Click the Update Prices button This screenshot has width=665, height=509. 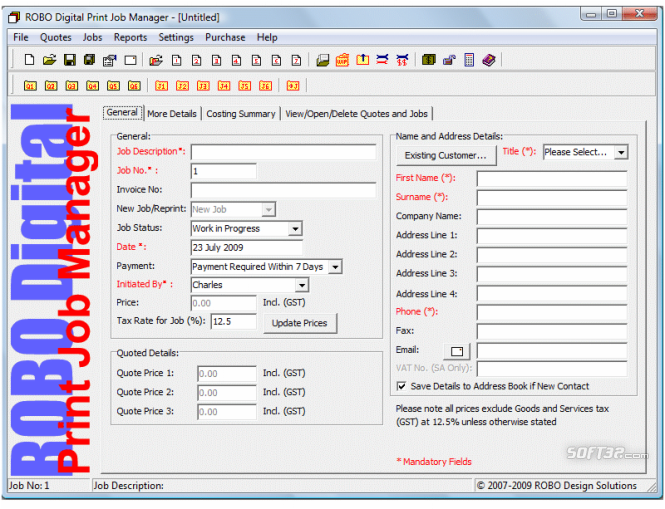point(299,323)
